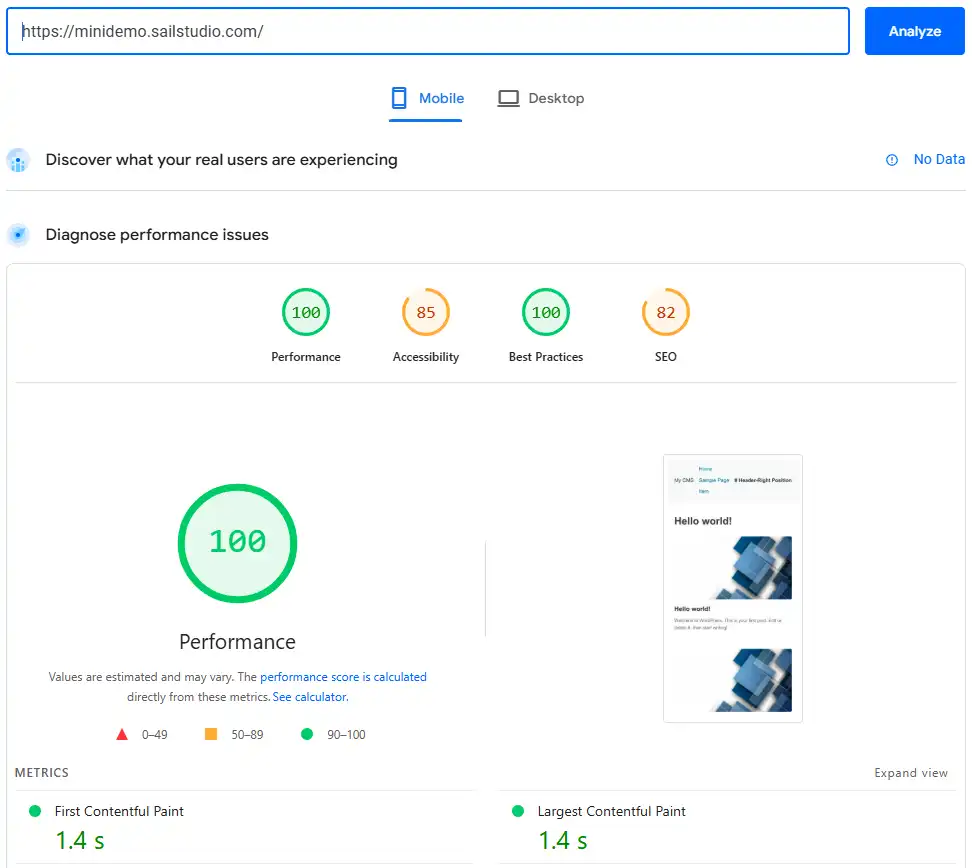The width and height of the screenshot is (972, 868).
Task: Click the mobile phone icon
Action: (x=399, y=98)
